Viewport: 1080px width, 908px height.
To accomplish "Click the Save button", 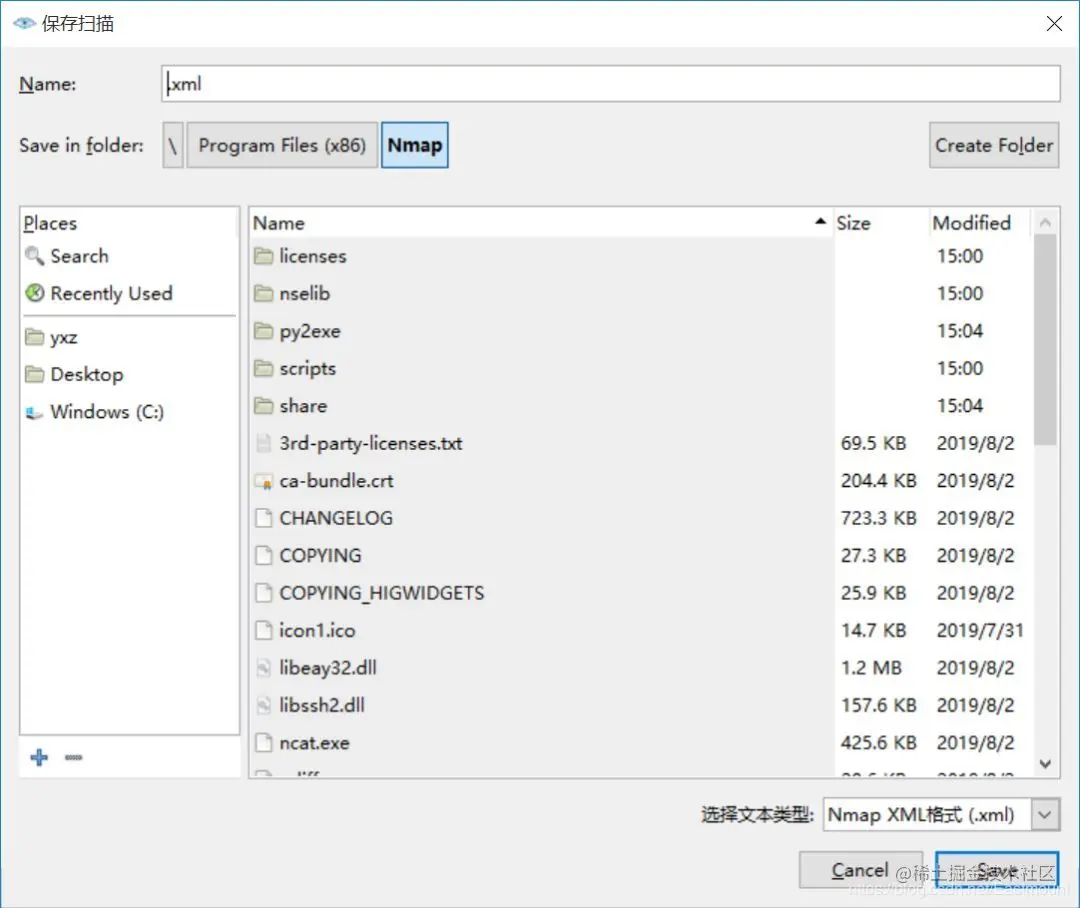I will [x=997, y=870].
